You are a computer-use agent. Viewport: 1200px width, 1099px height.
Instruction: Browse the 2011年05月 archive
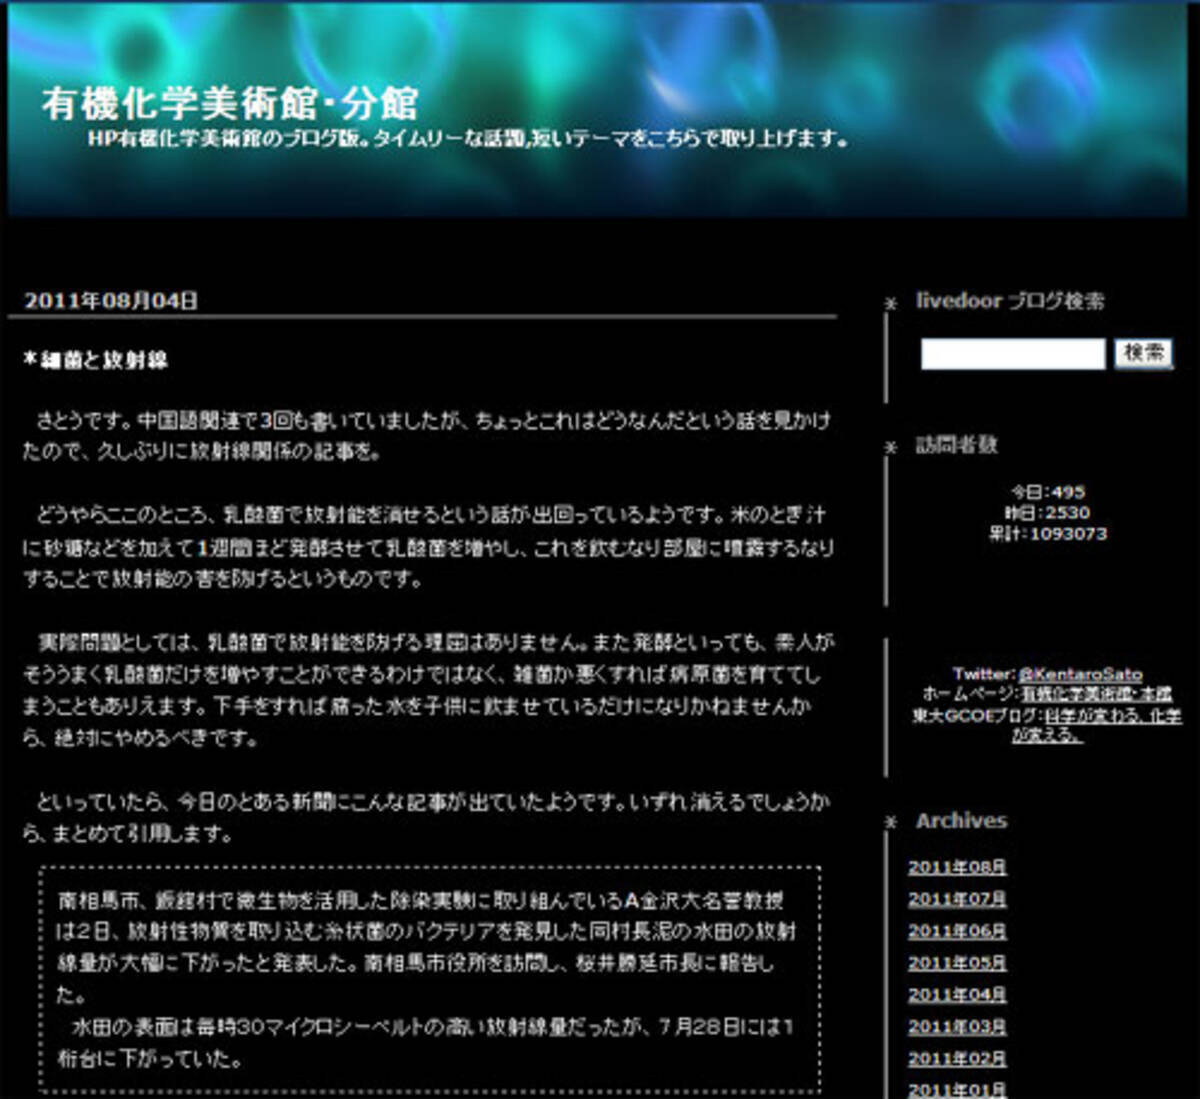coord(957,963)
